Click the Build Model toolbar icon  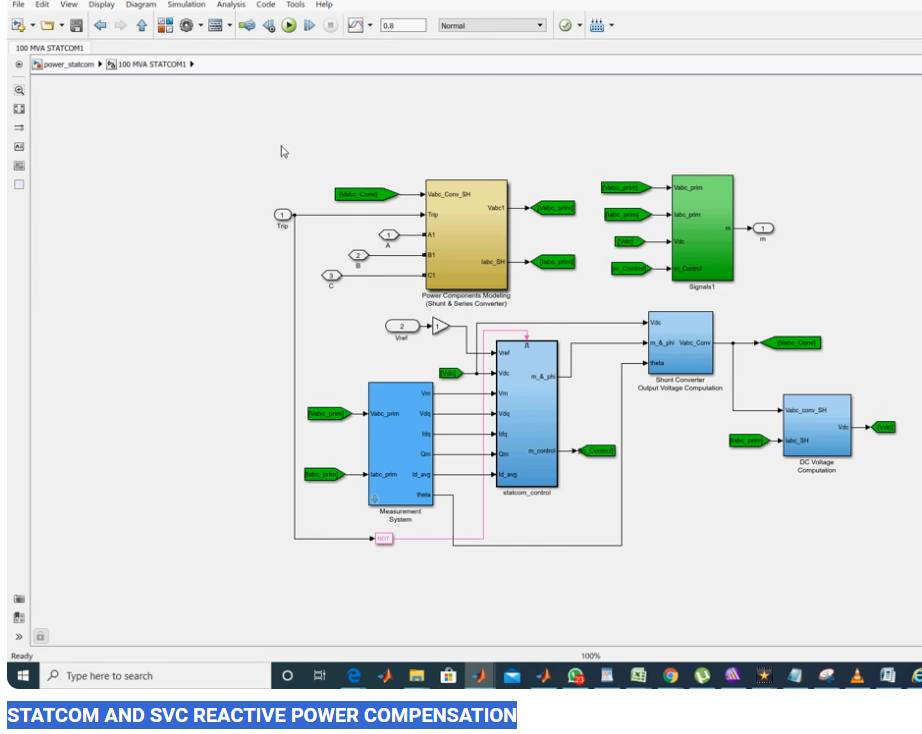597,25
